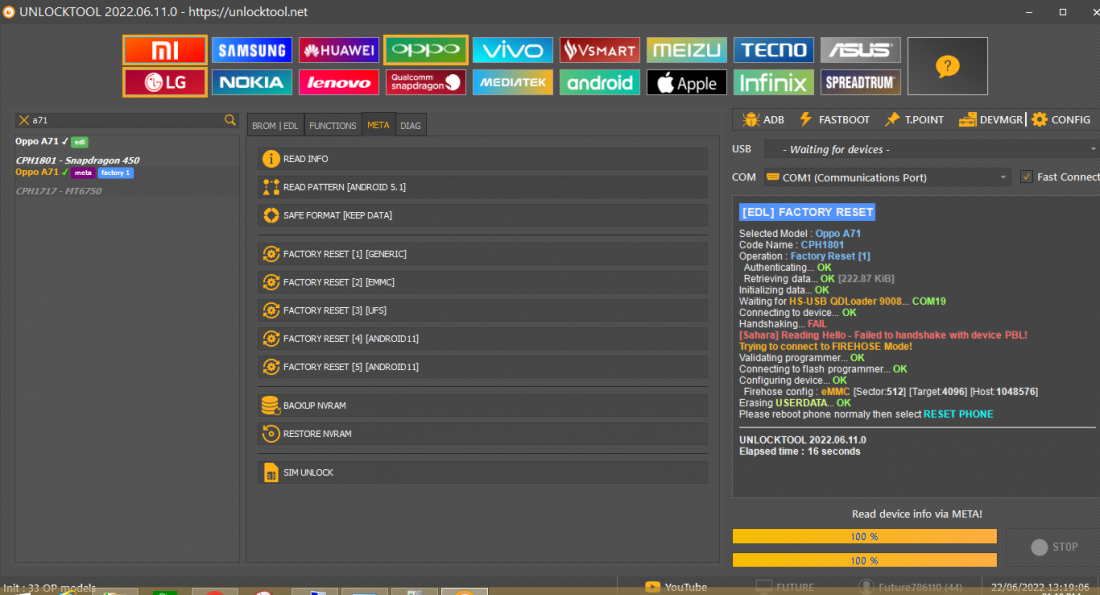The width and height of the screenshot is (1100, 595).
Task: Run FACTORY RESET [4] [ANDROID11]
Action: [x=483, y=338]
